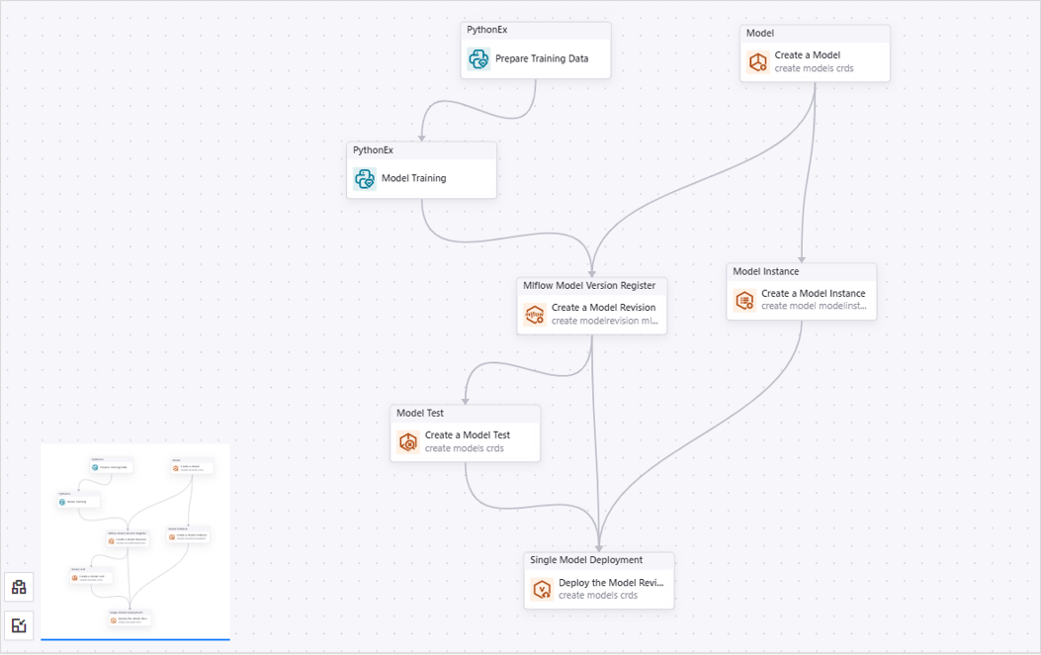Click the Single Model Deployment node icon

point(542,589)
